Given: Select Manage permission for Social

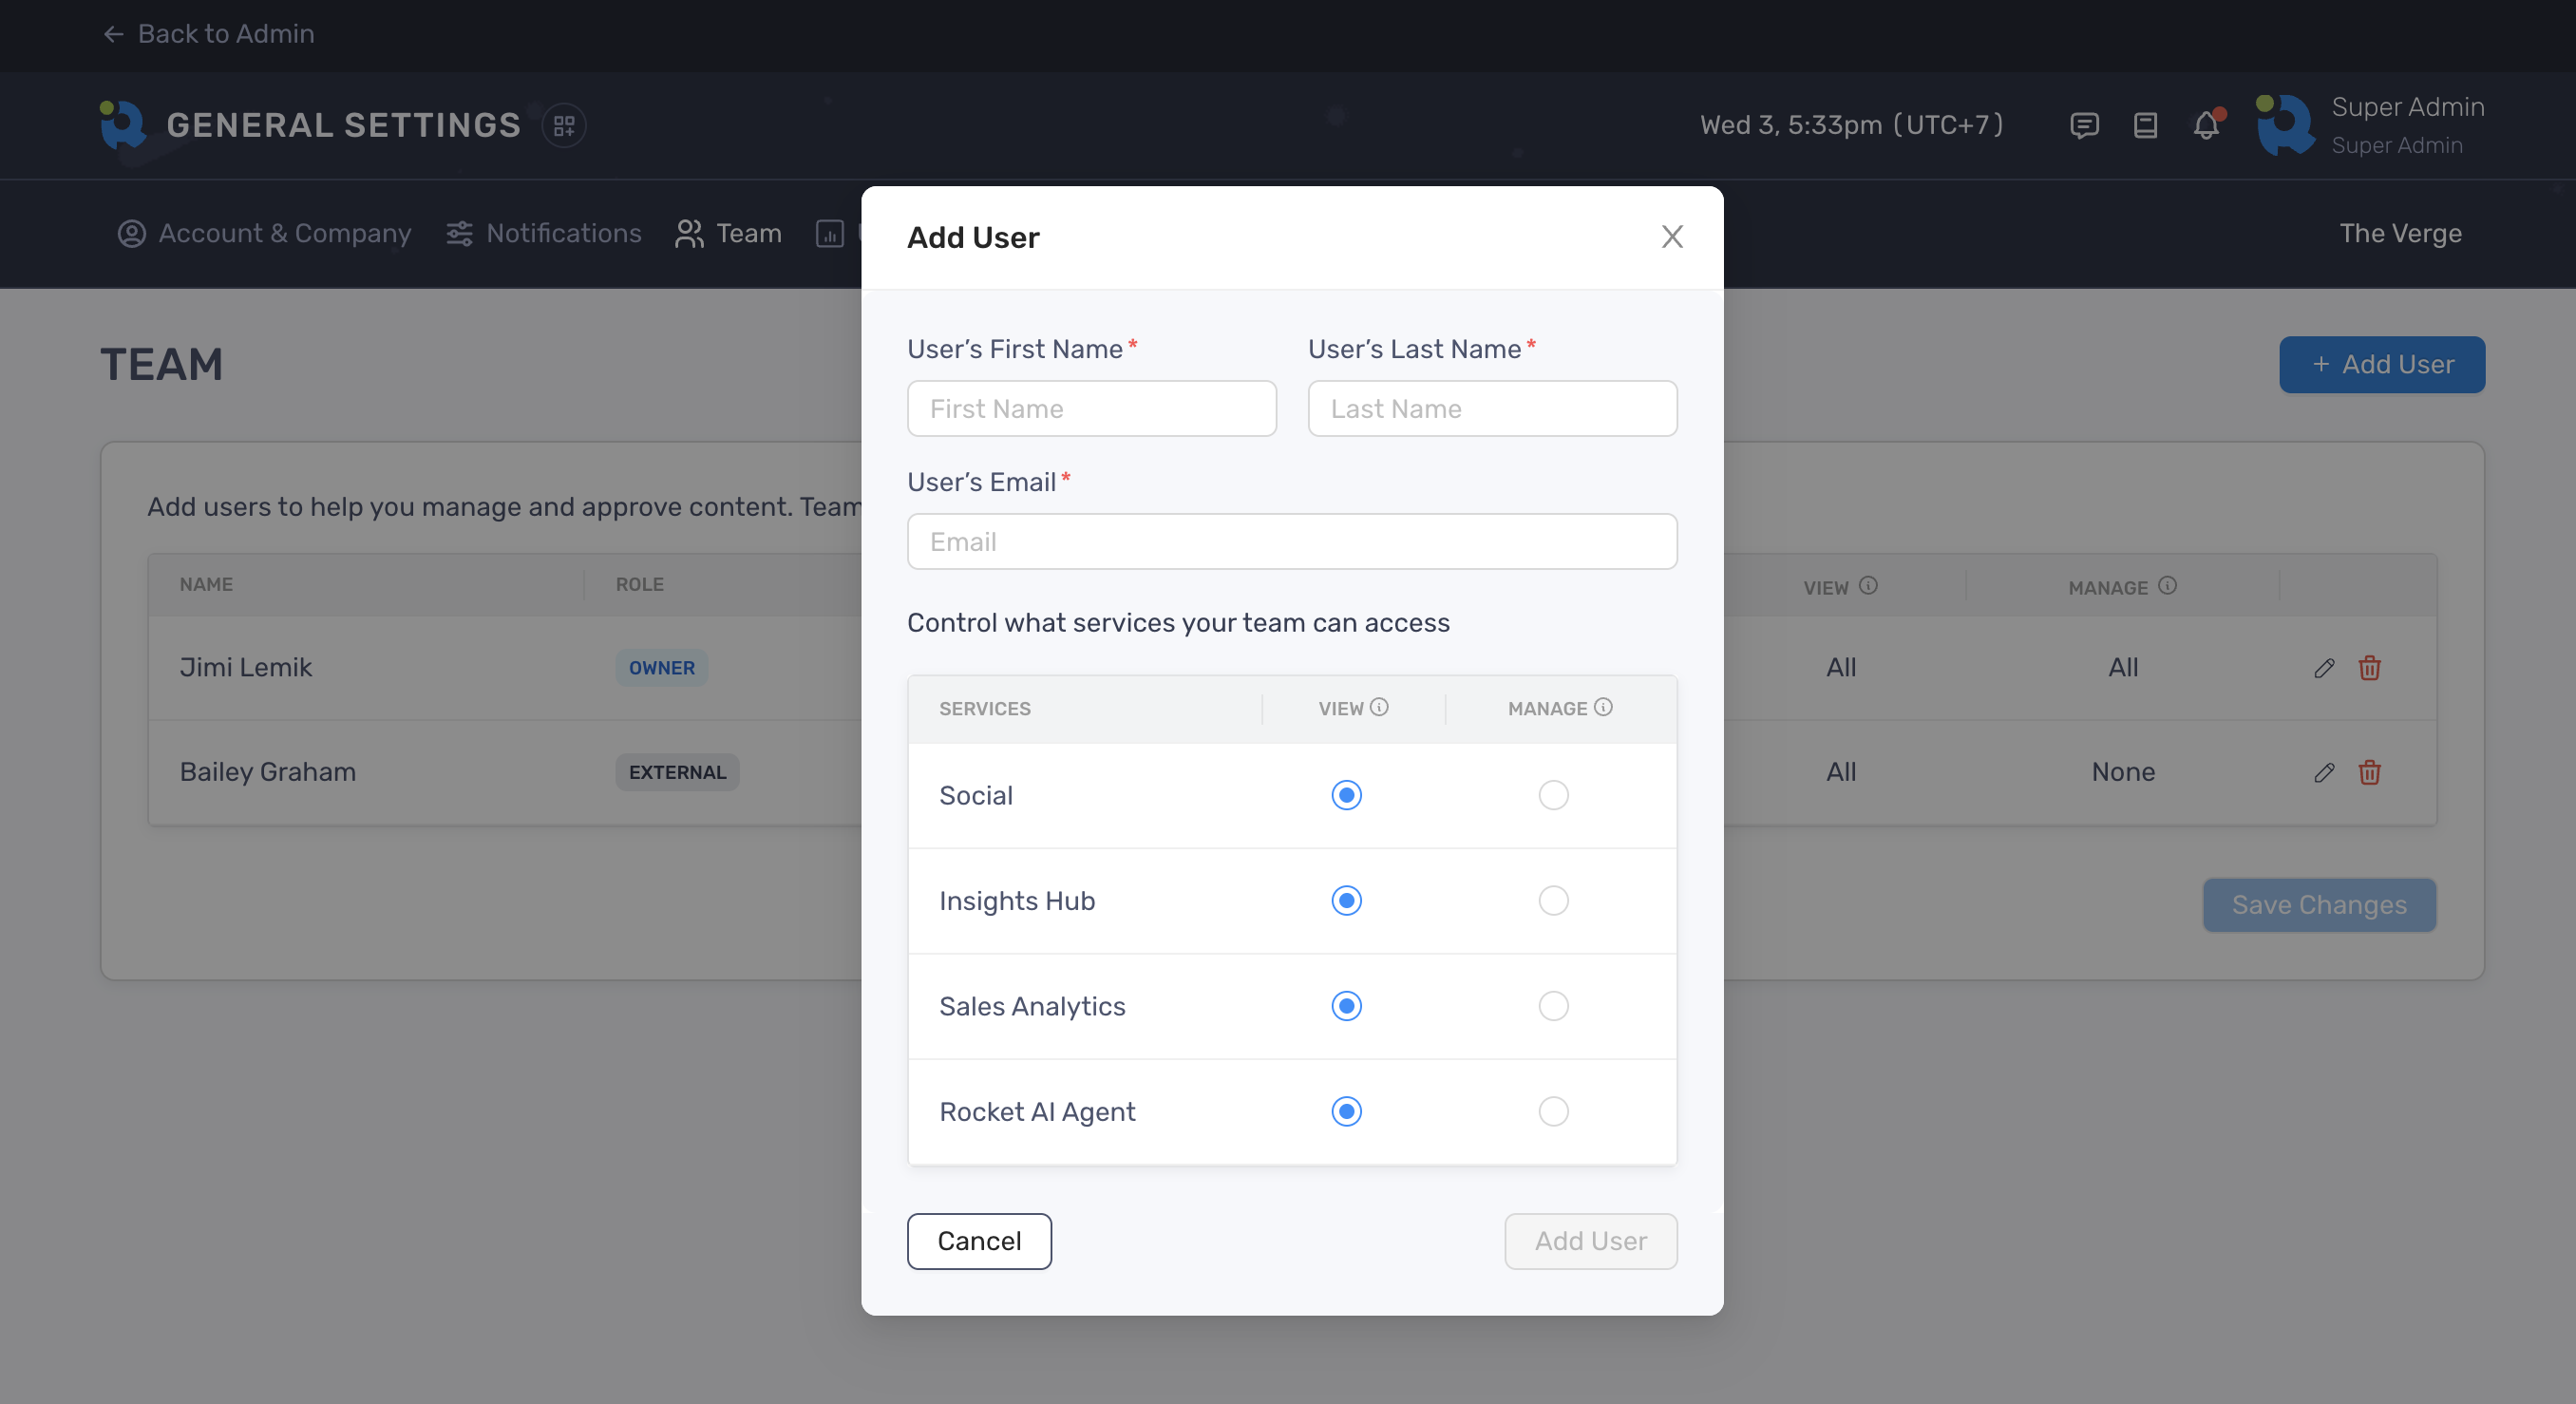Looking at the screenshot, I should pyautogui.click(x=1553, y=795).
